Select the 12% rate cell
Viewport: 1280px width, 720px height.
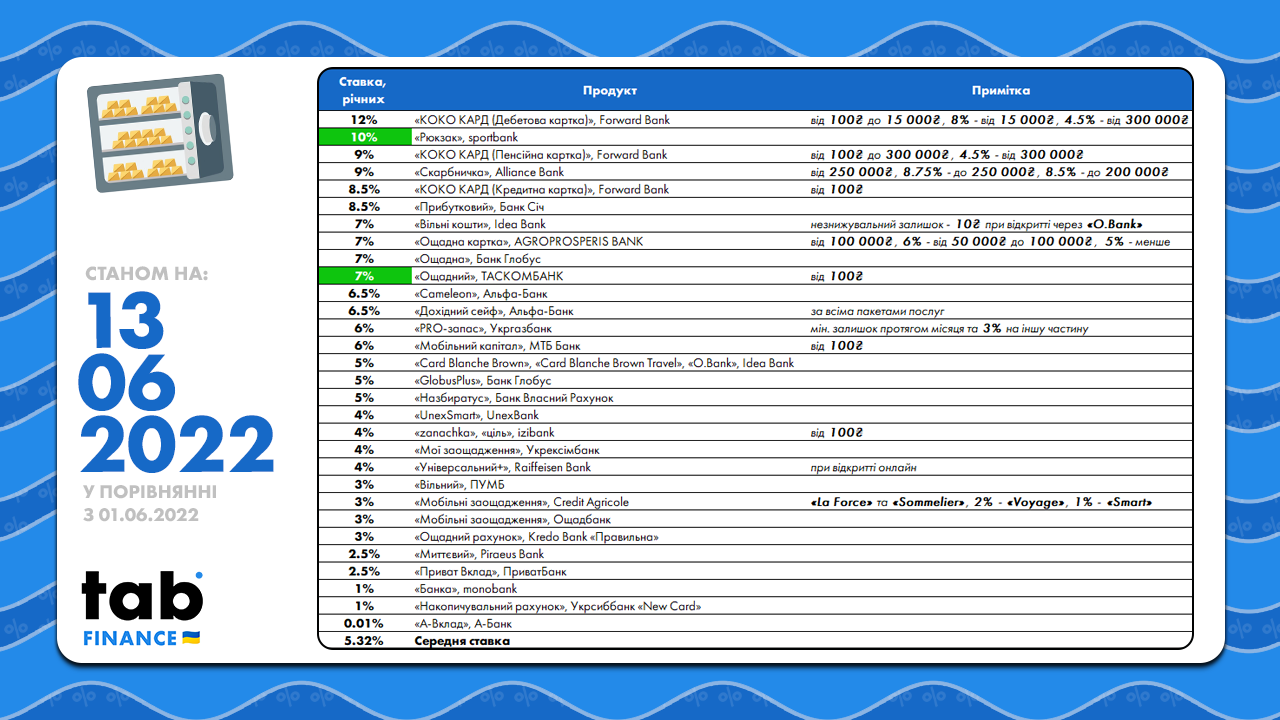(363, 120)
